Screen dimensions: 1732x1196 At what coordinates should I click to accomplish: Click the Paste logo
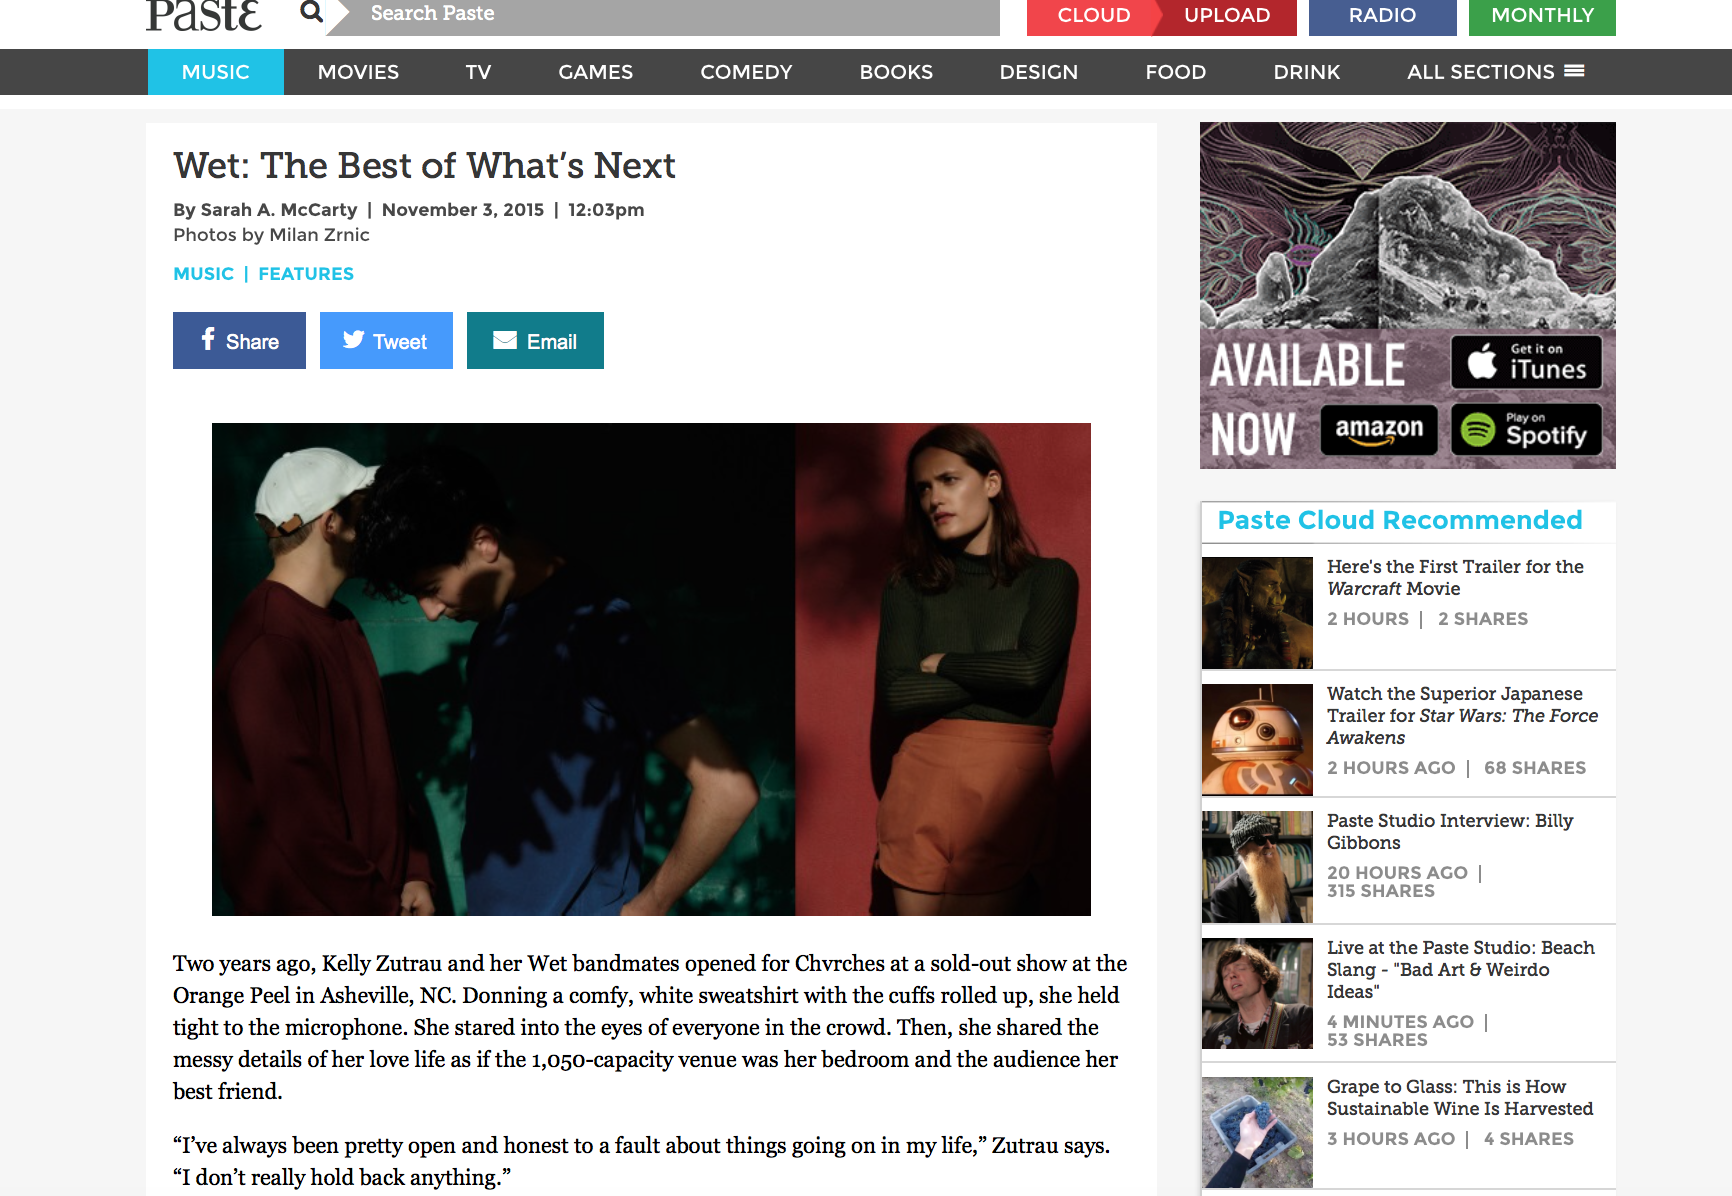coord(204,14)
